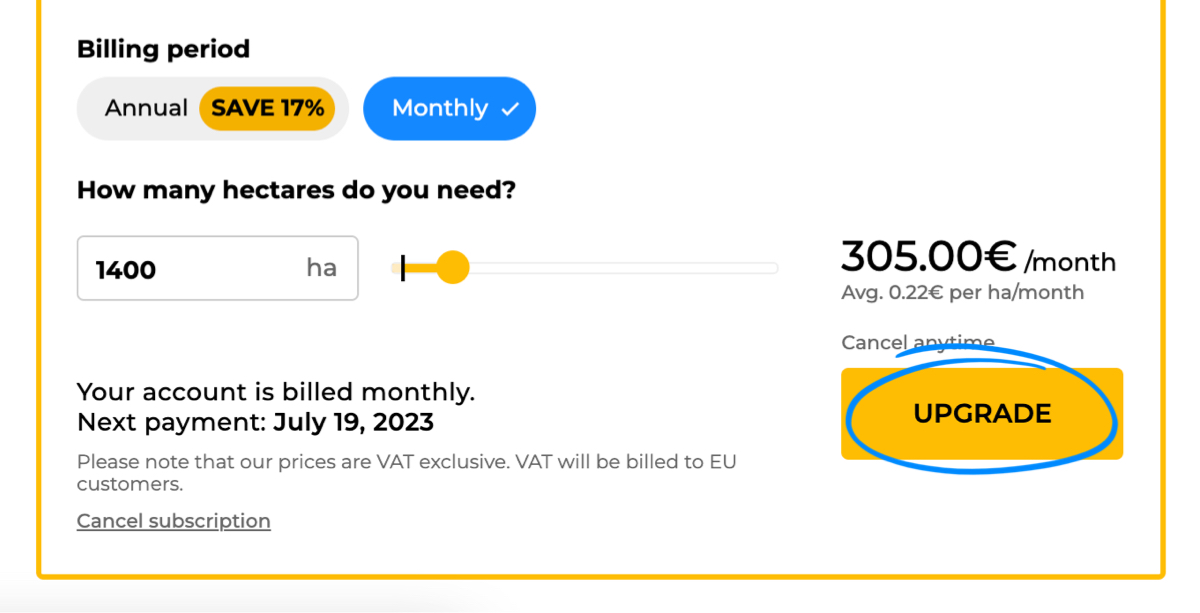Select the Annual billing period option

[212, 108]
